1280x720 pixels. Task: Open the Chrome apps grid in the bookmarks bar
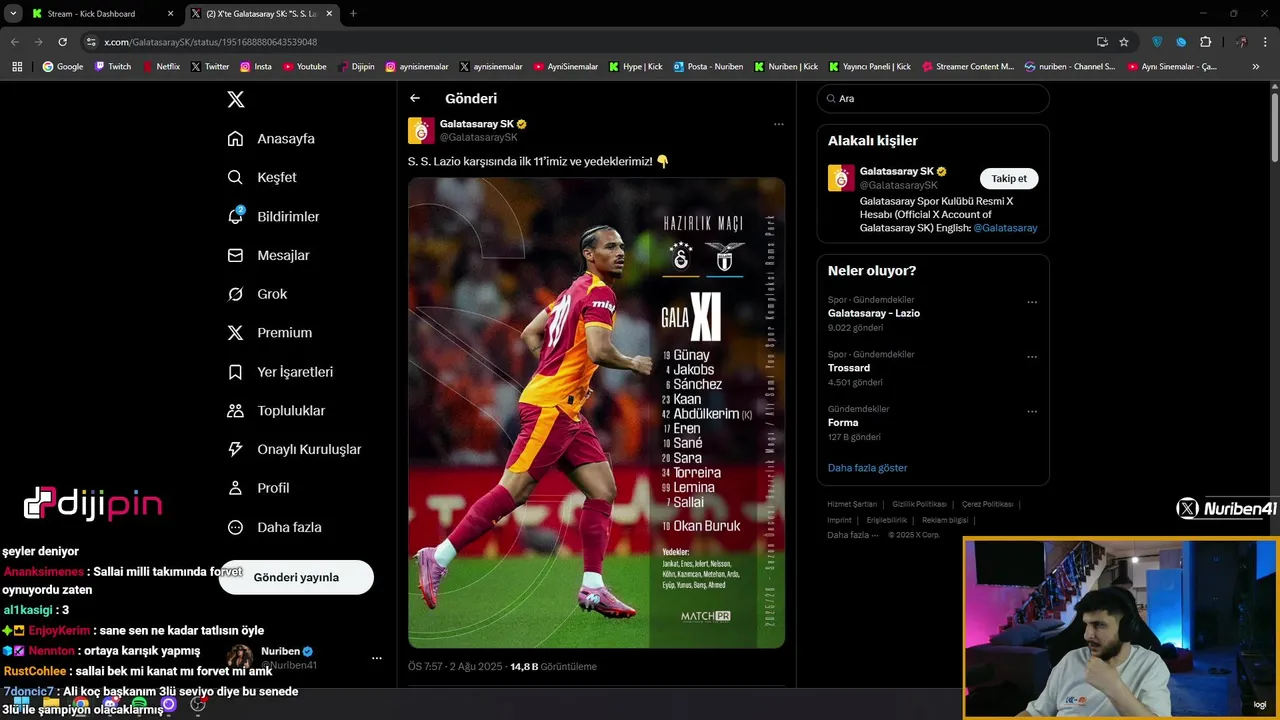pos(17,66)
